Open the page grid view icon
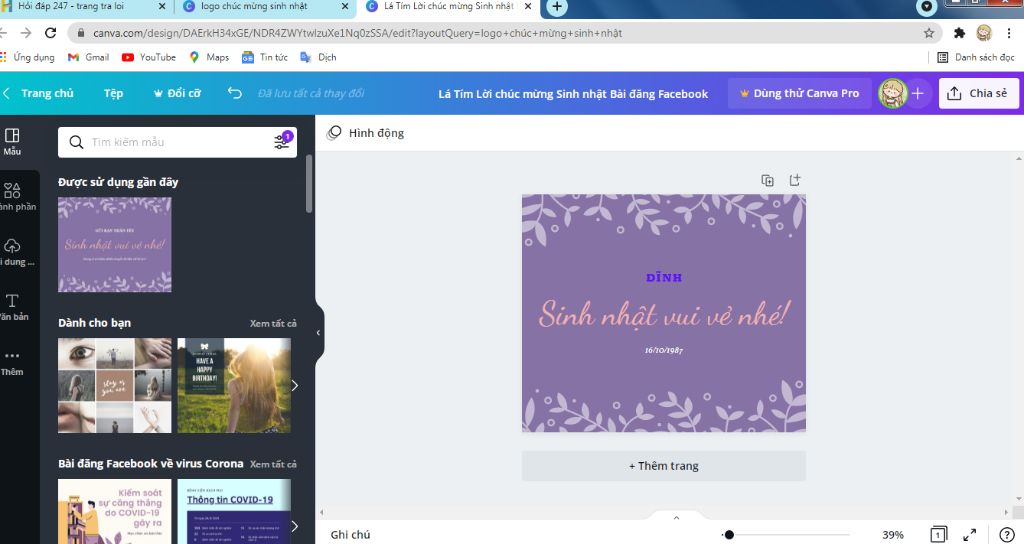Viewport: 1024px width, 544px height. point(938,534)
